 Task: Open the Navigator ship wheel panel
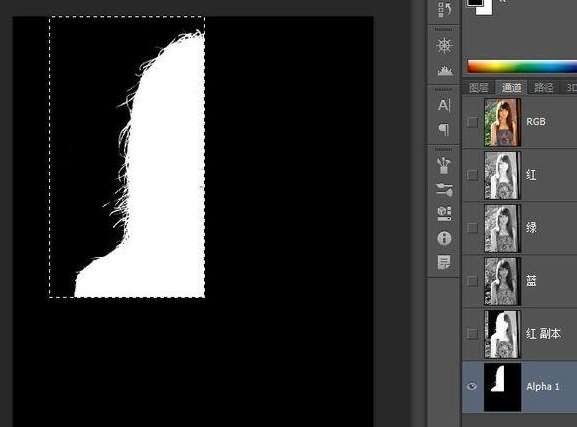point(444,46)
